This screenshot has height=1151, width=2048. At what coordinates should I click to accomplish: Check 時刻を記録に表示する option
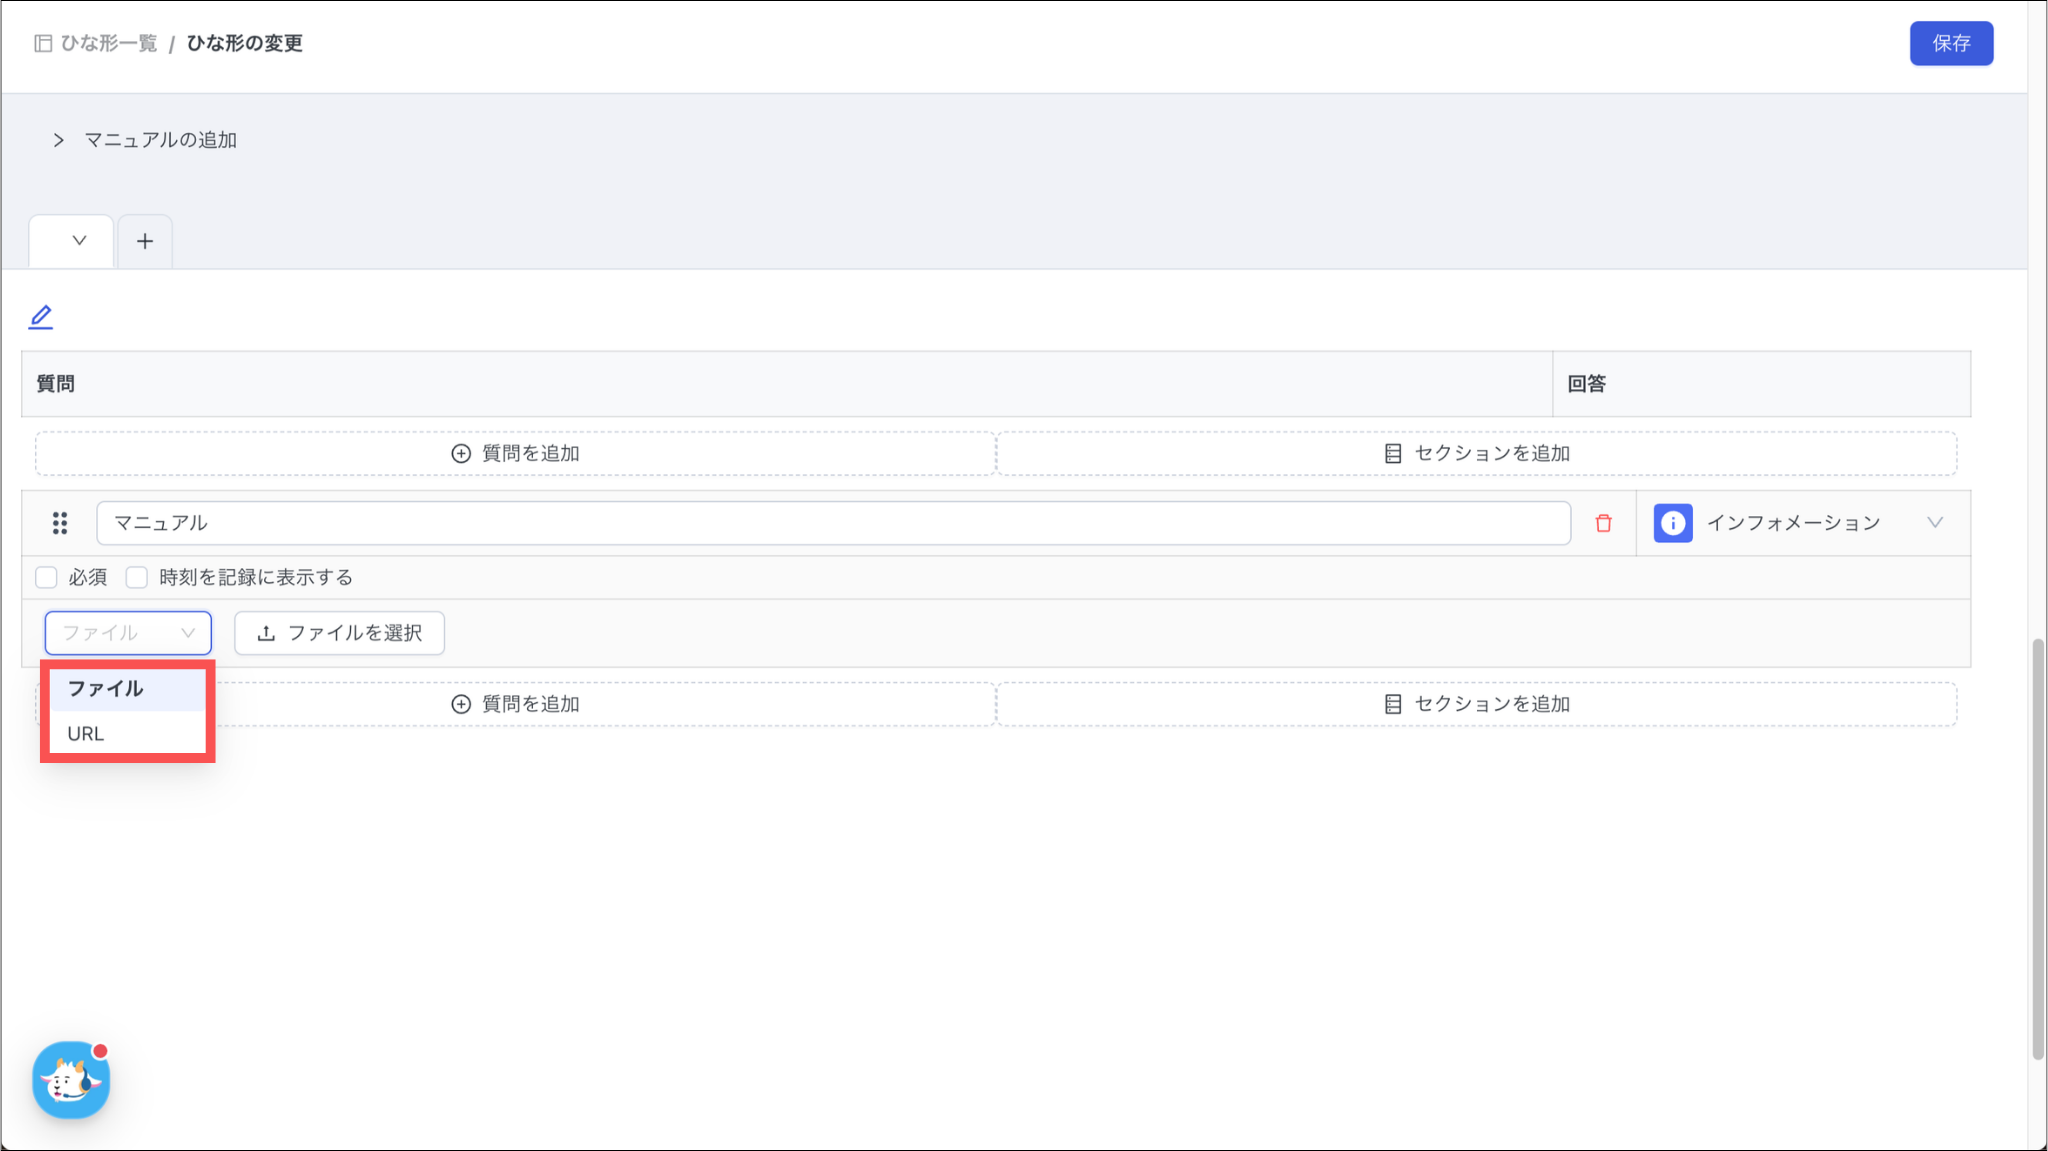point(137,577)
